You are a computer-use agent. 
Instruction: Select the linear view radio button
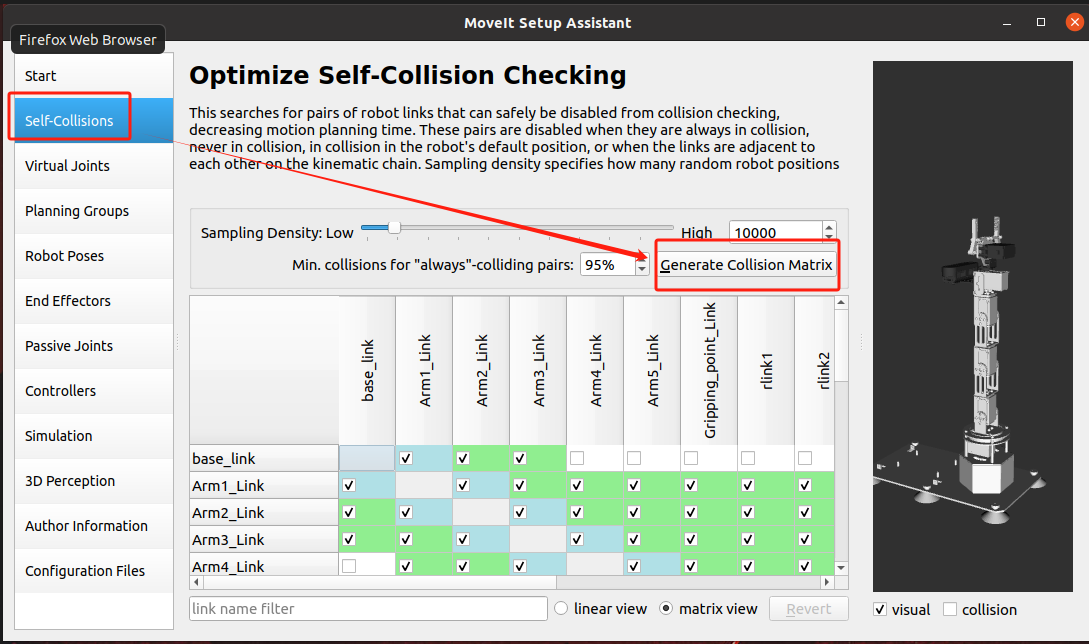pos(561,609)
